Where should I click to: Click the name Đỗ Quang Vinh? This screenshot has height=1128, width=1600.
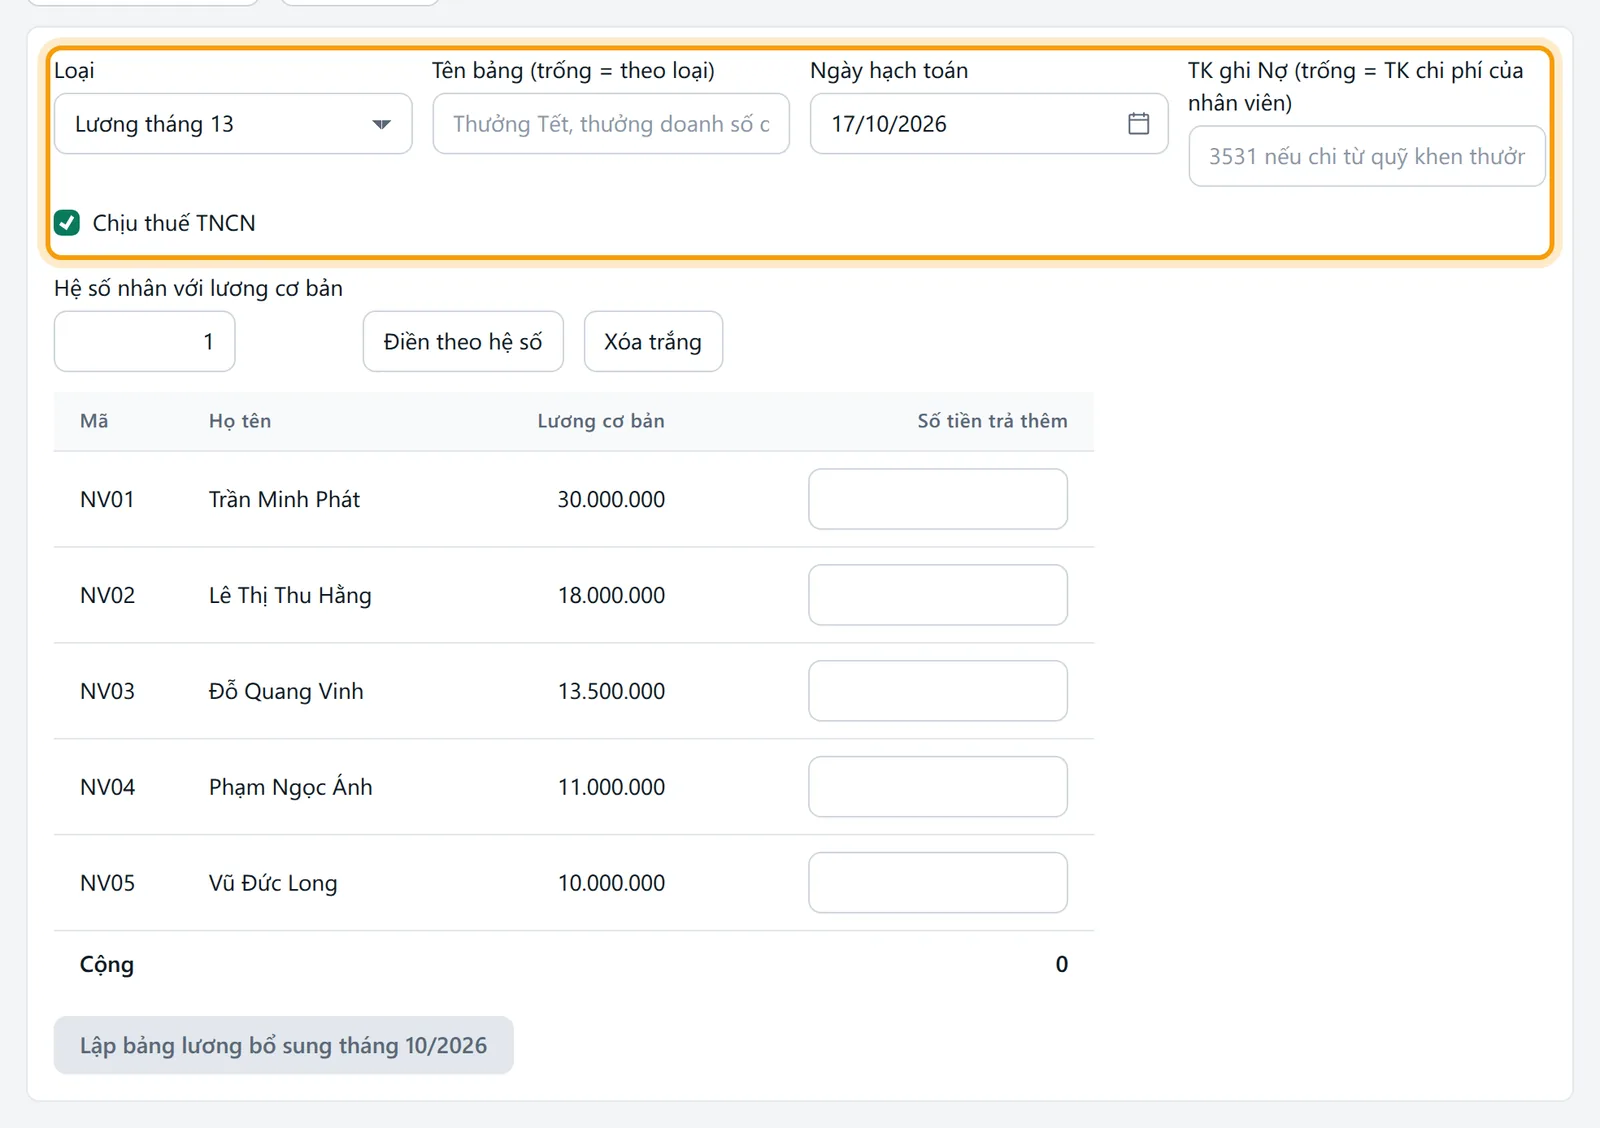[286, 691]
